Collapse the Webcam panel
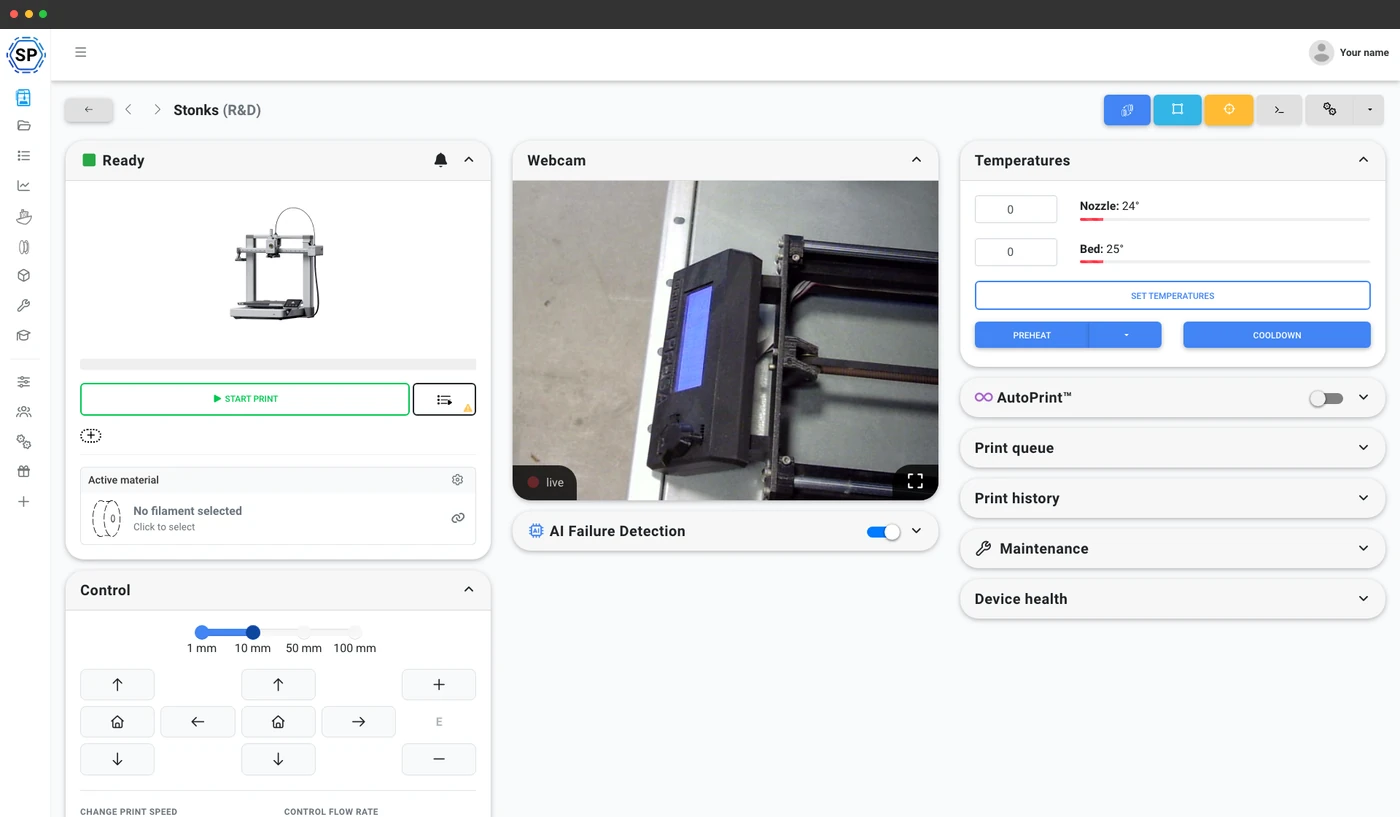The height and width of the screenshot is (817, 1400). pyautogui.click(x=916, y=160)
